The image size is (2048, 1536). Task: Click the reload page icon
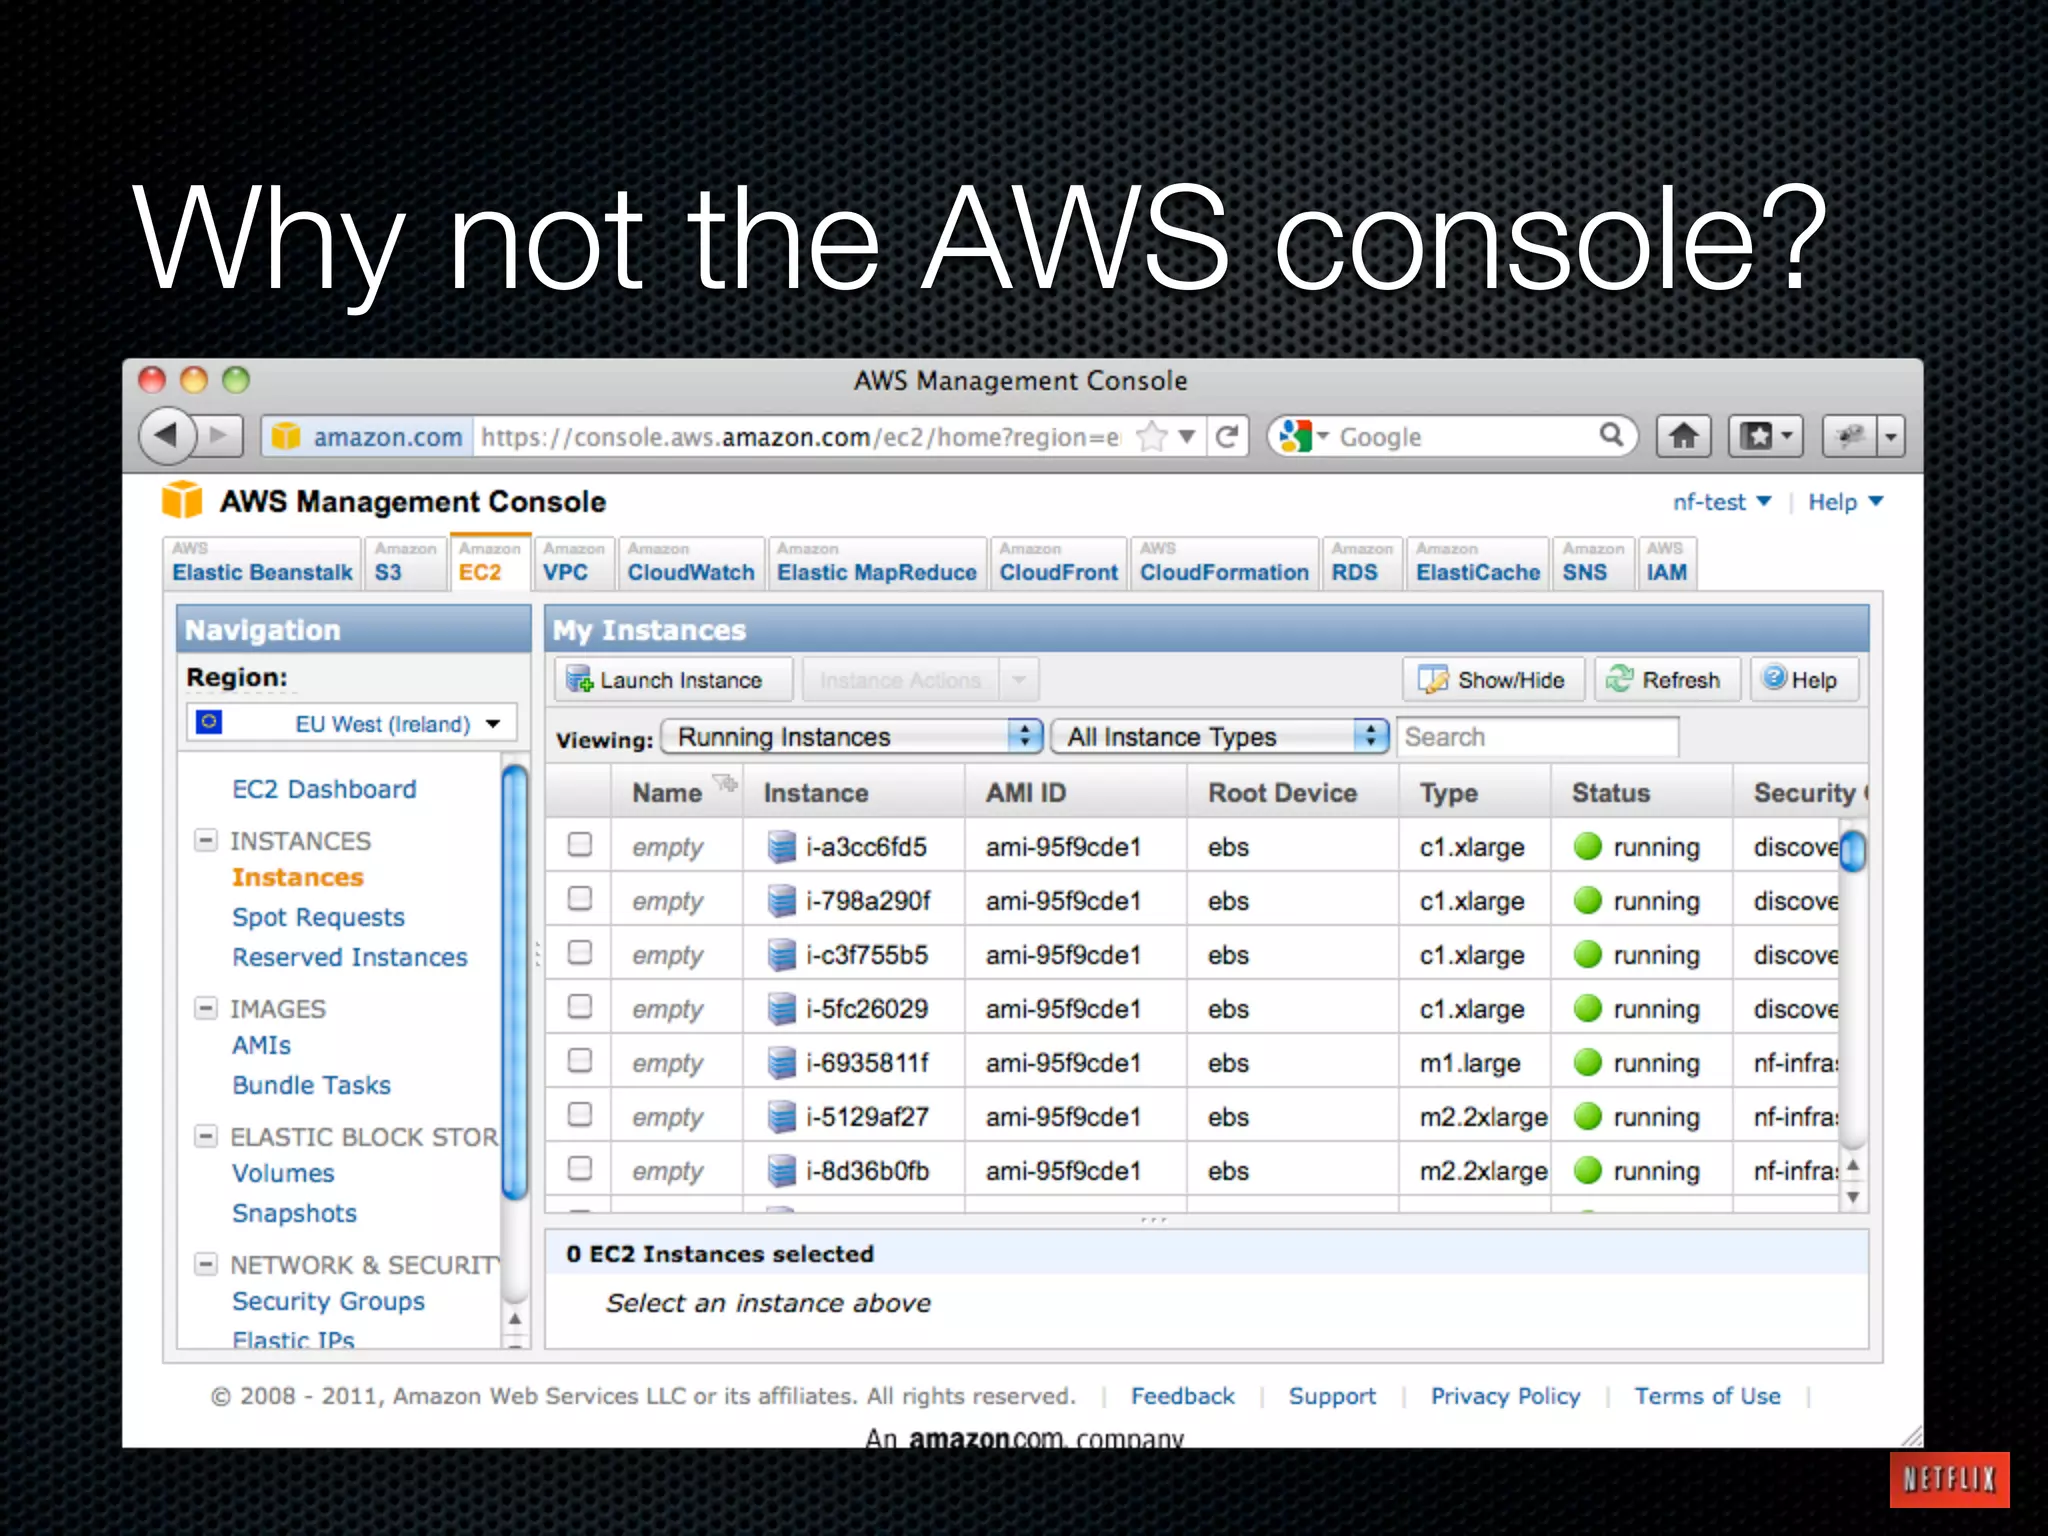tap(1227, 436)
